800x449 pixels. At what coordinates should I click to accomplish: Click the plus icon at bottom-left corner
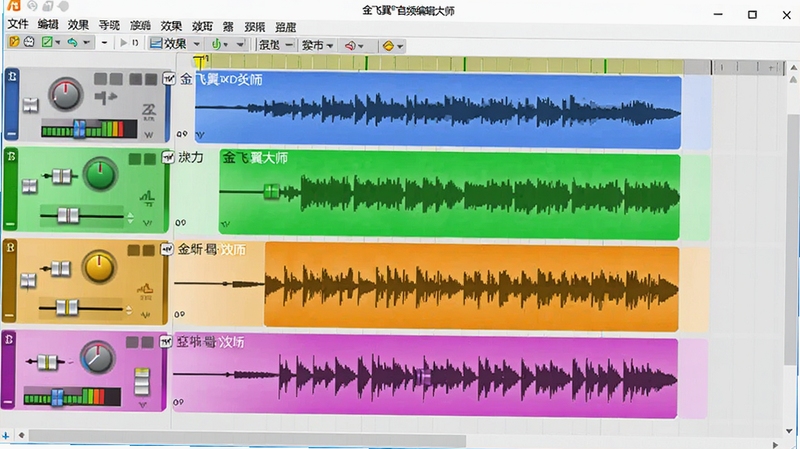tap(6, 435)
